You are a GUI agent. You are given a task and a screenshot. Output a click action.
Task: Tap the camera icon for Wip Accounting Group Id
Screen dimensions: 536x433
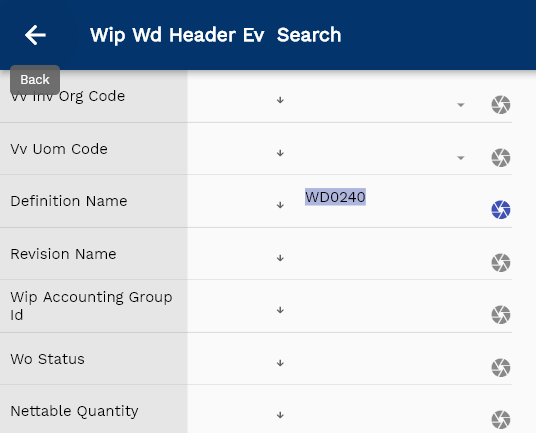tap(501, 314)
